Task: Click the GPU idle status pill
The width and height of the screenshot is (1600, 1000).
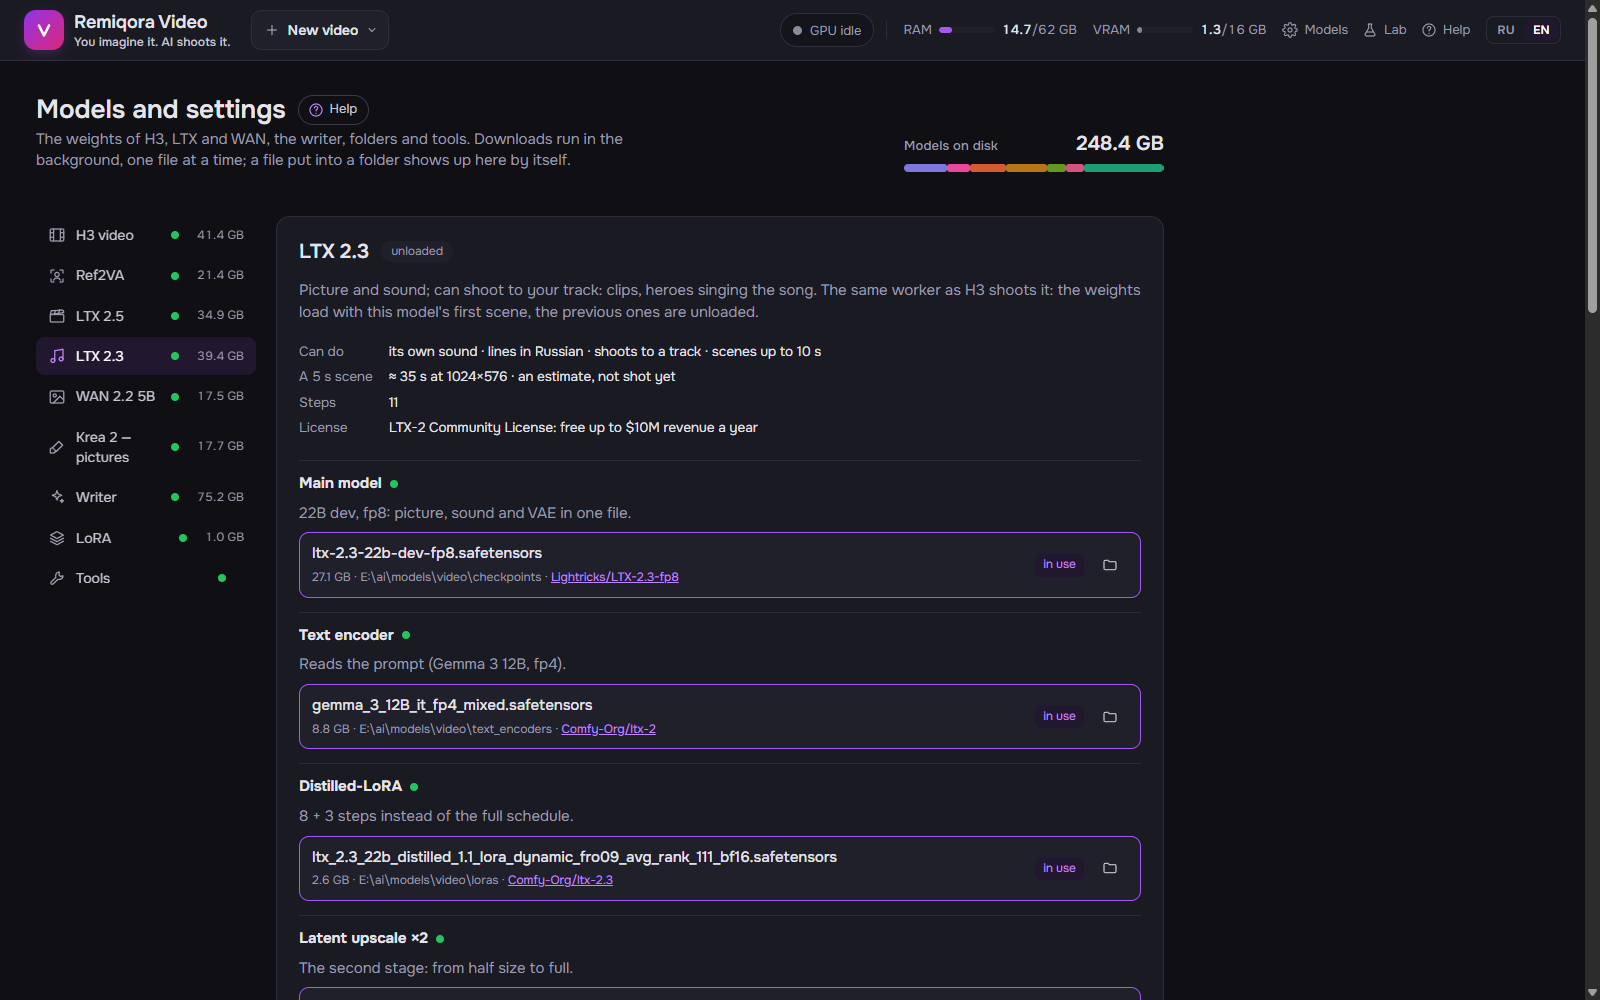Action: 827,30
